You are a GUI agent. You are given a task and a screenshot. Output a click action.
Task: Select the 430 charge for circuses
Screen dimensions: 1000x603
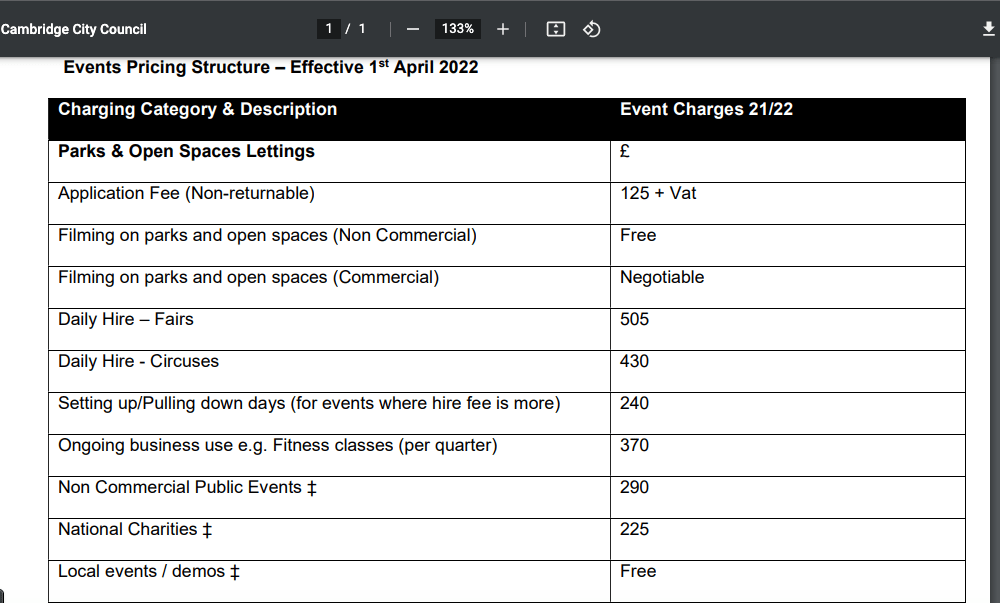634,362
